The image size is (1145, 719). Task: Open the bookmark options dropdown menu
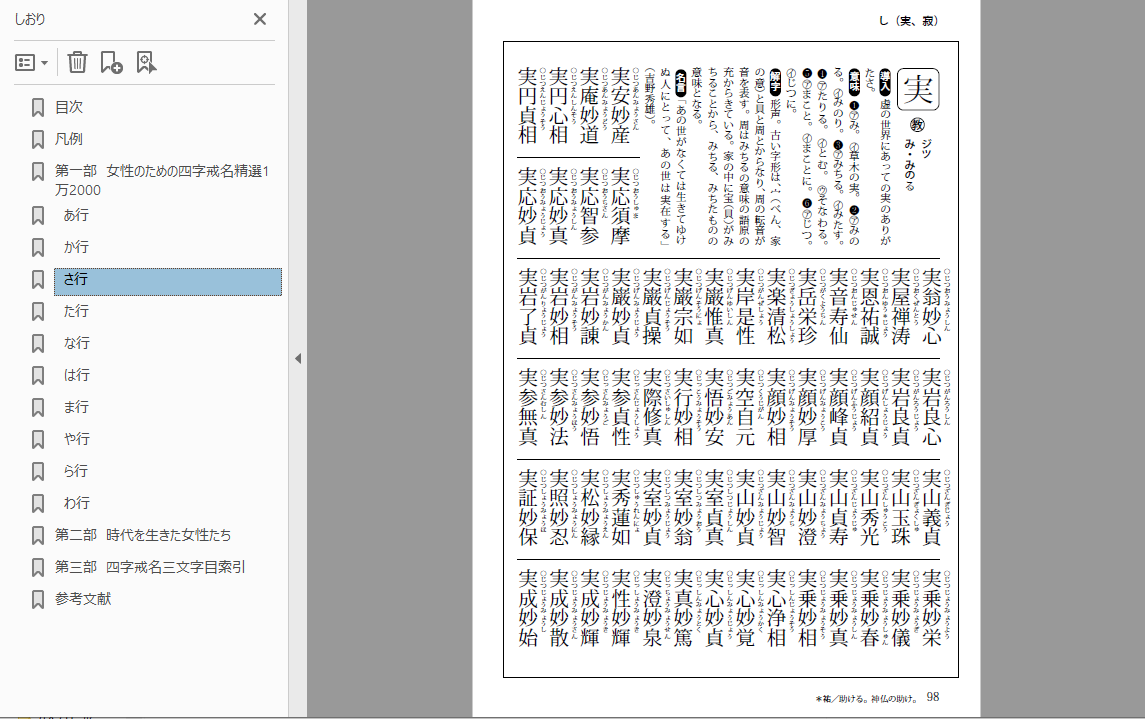tap(32, 63)
